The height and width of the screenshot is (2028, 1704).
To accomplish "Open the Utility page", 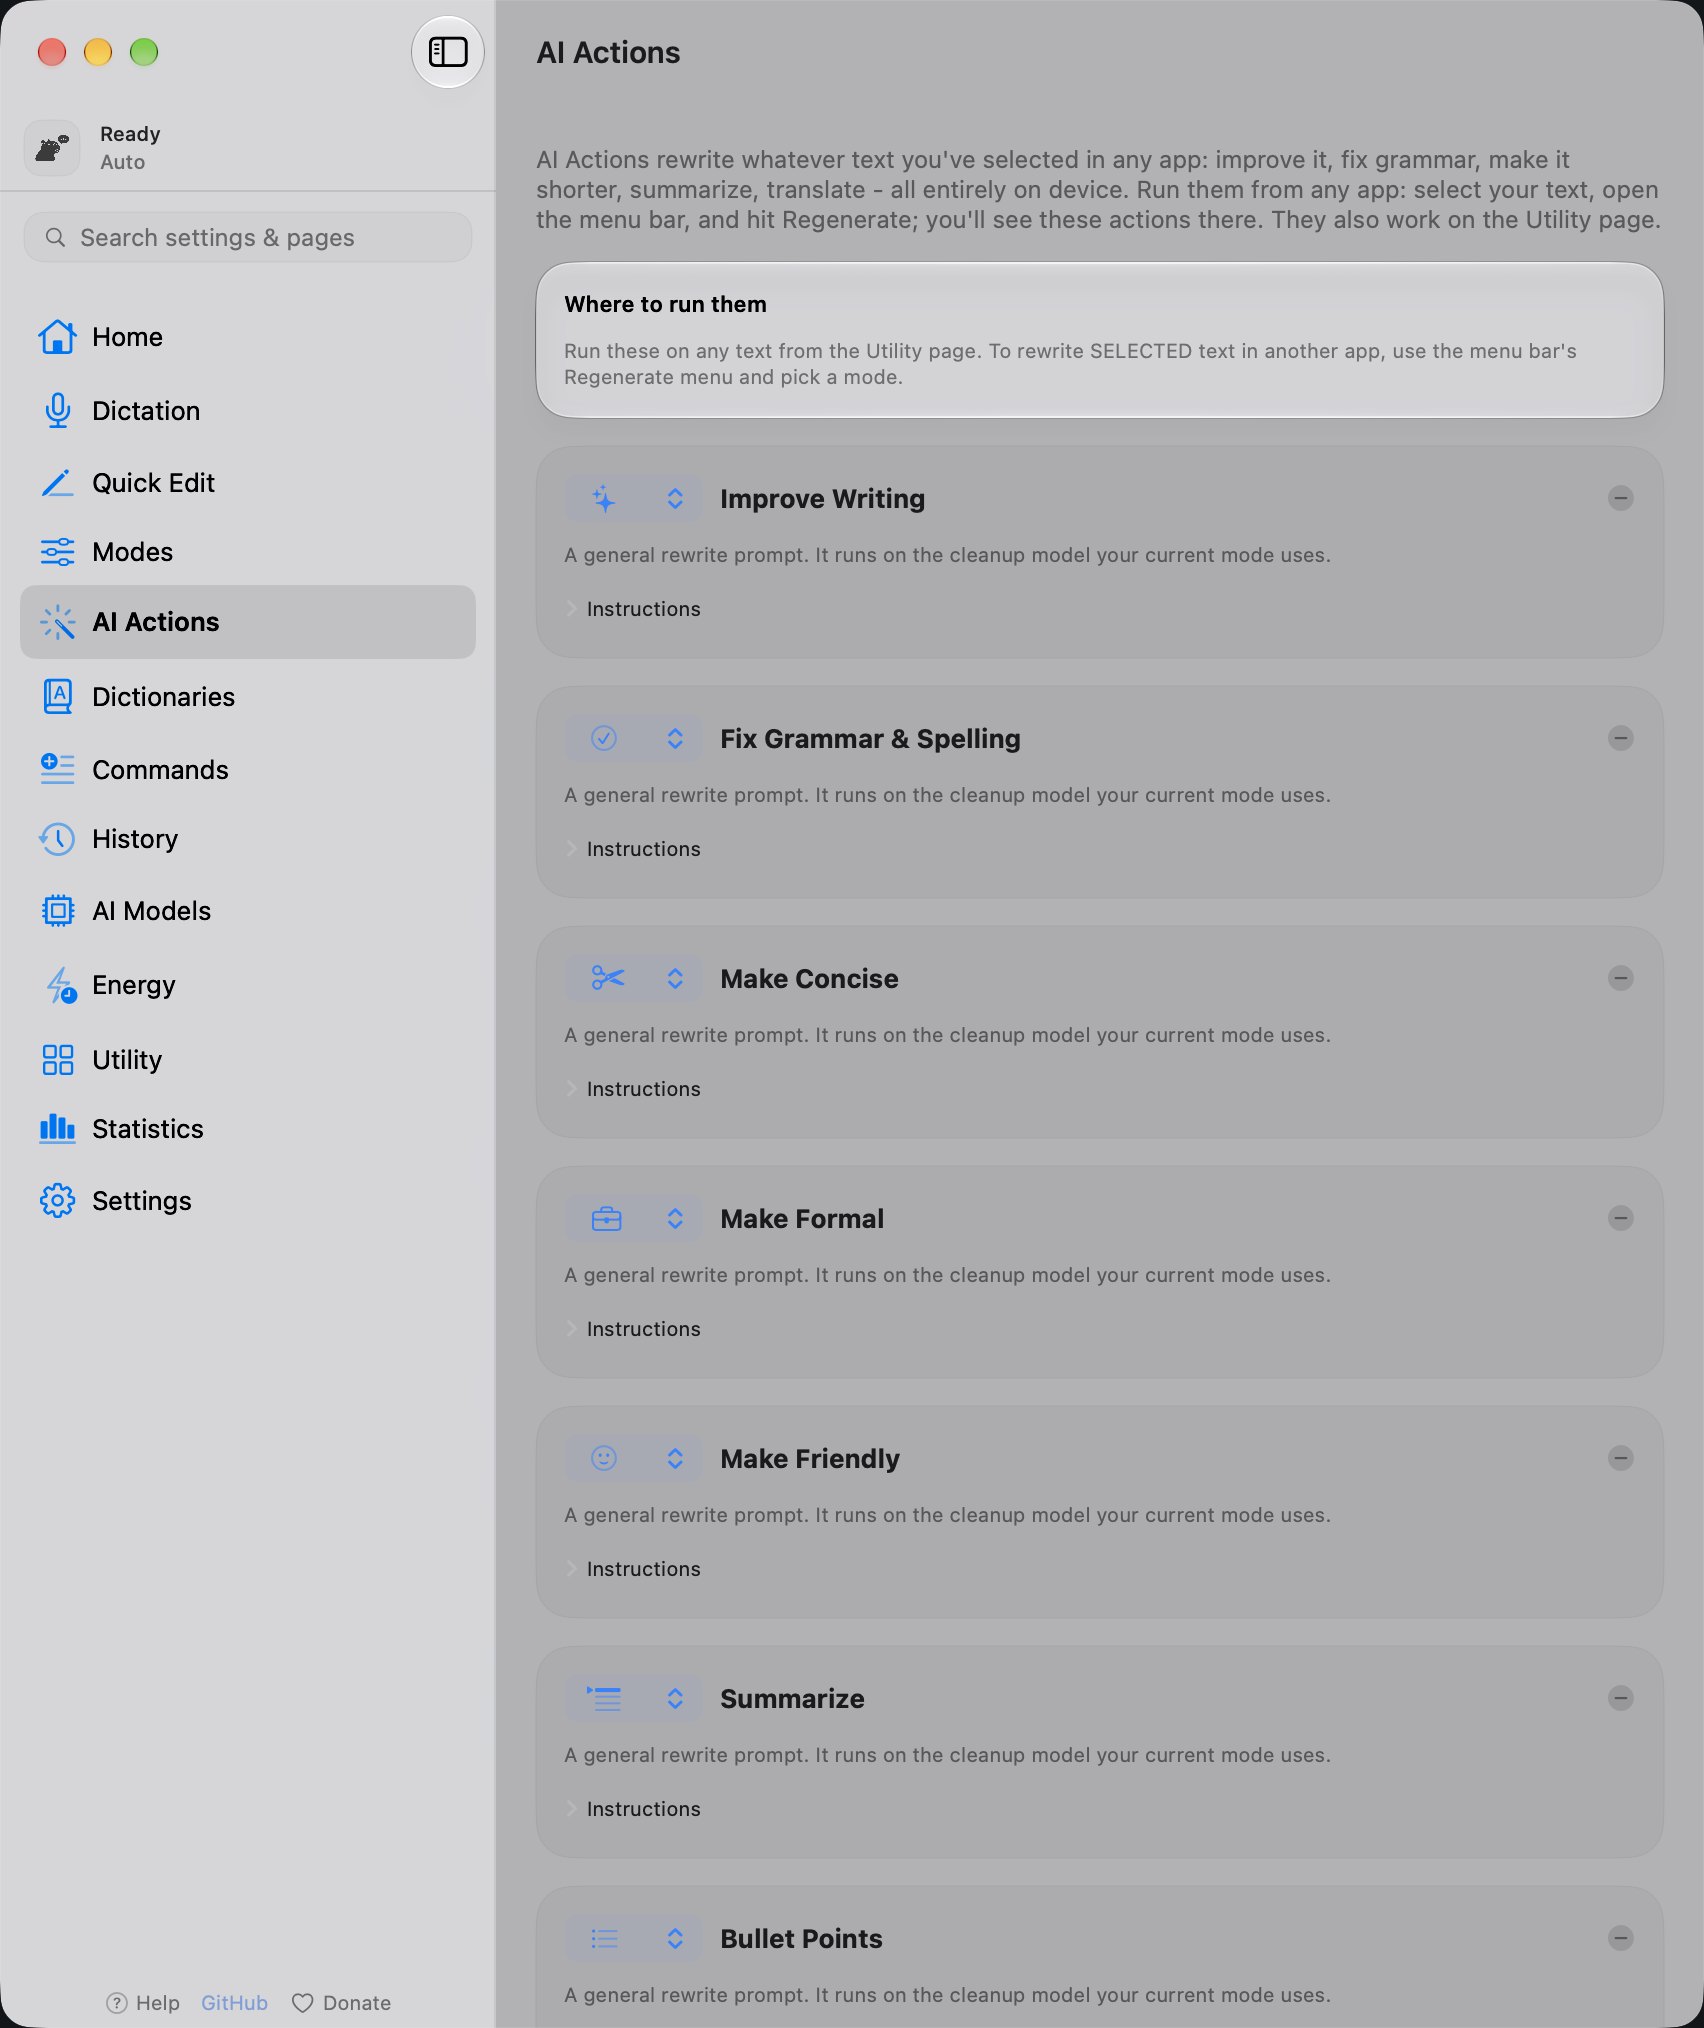I will [x=247, y=1060].
